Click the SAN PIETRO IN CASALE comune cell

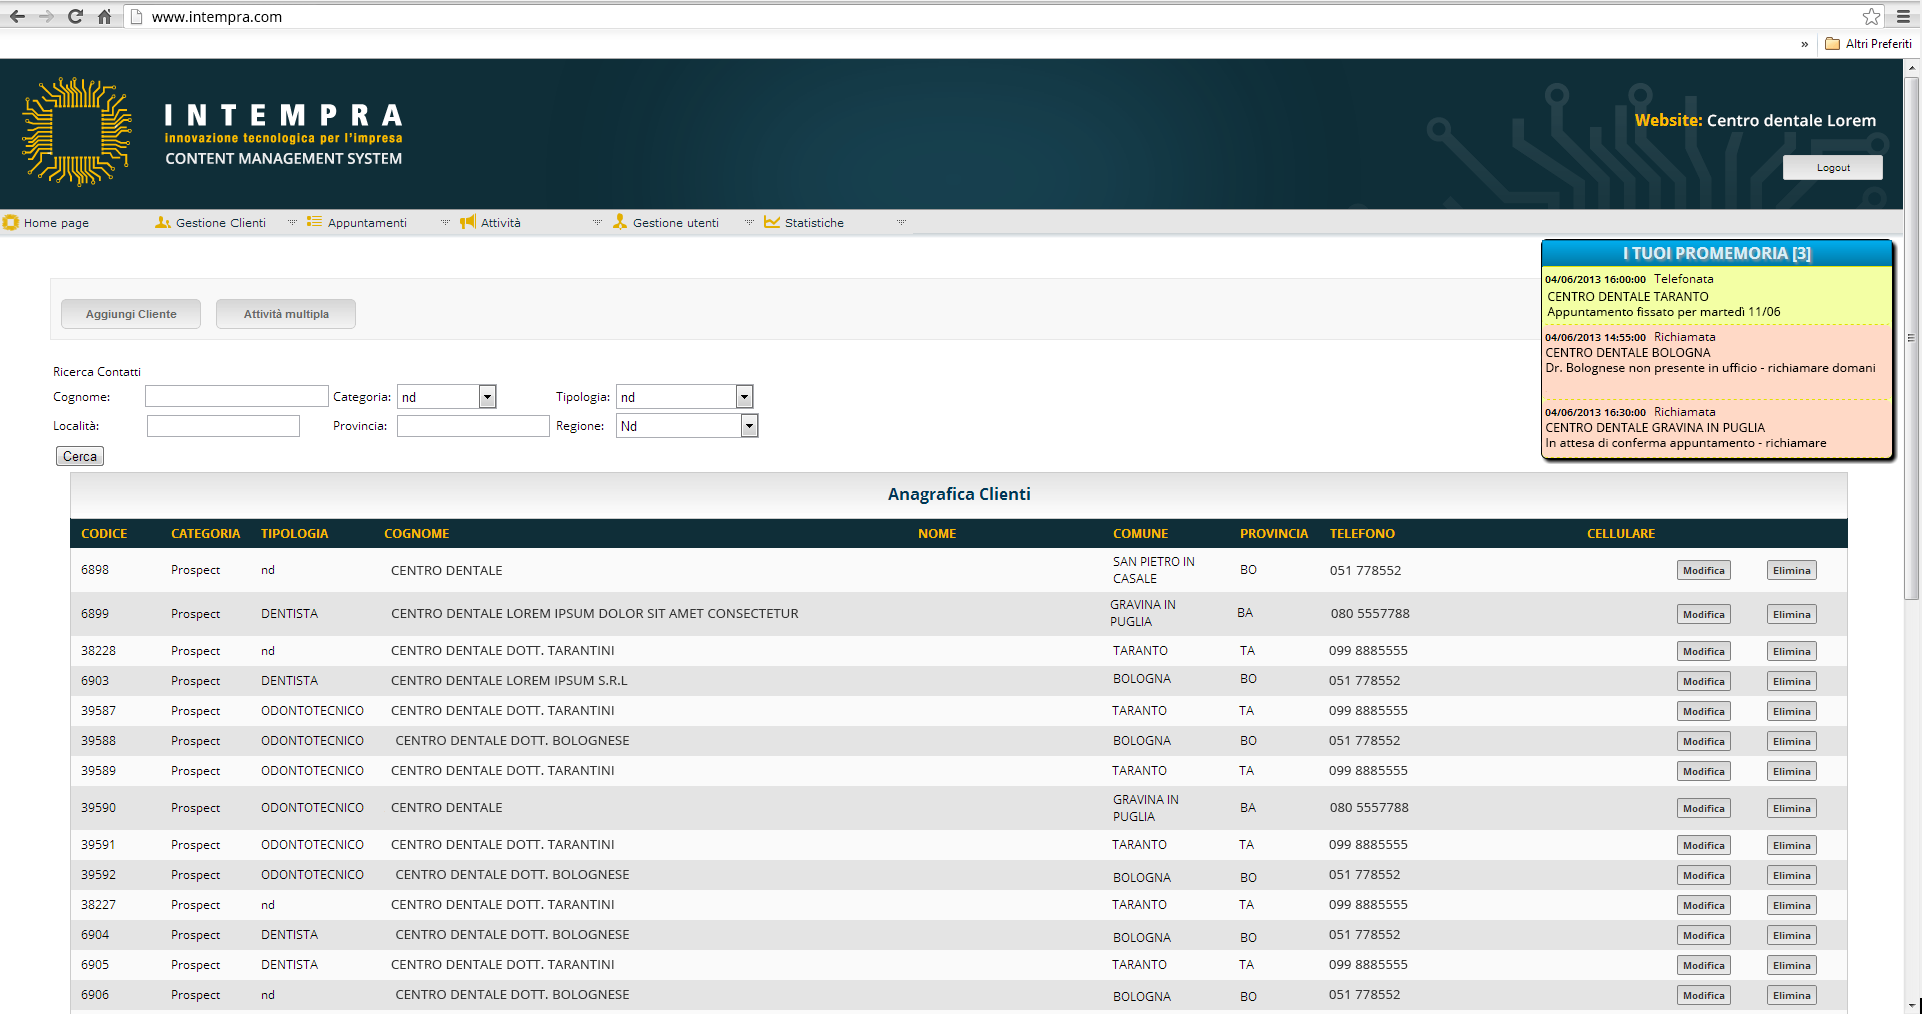(x=1153, y=570)
